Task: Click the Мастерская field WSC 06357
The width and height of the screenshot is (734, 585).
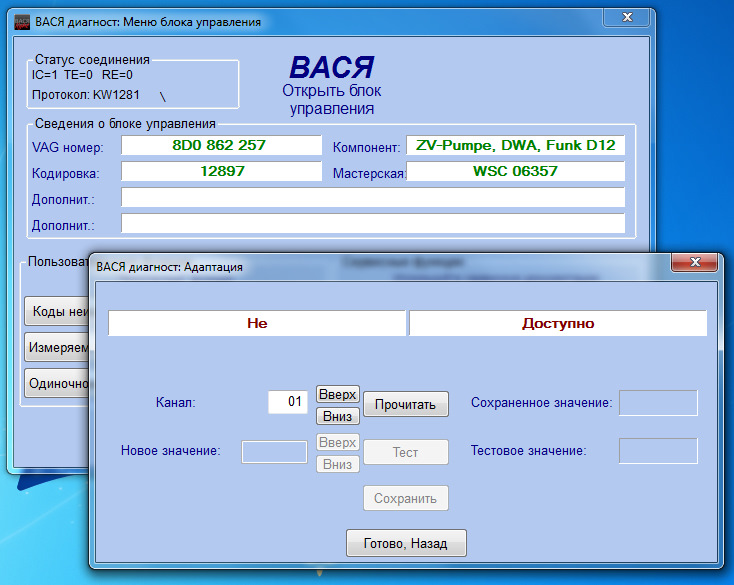Action: 515,171
